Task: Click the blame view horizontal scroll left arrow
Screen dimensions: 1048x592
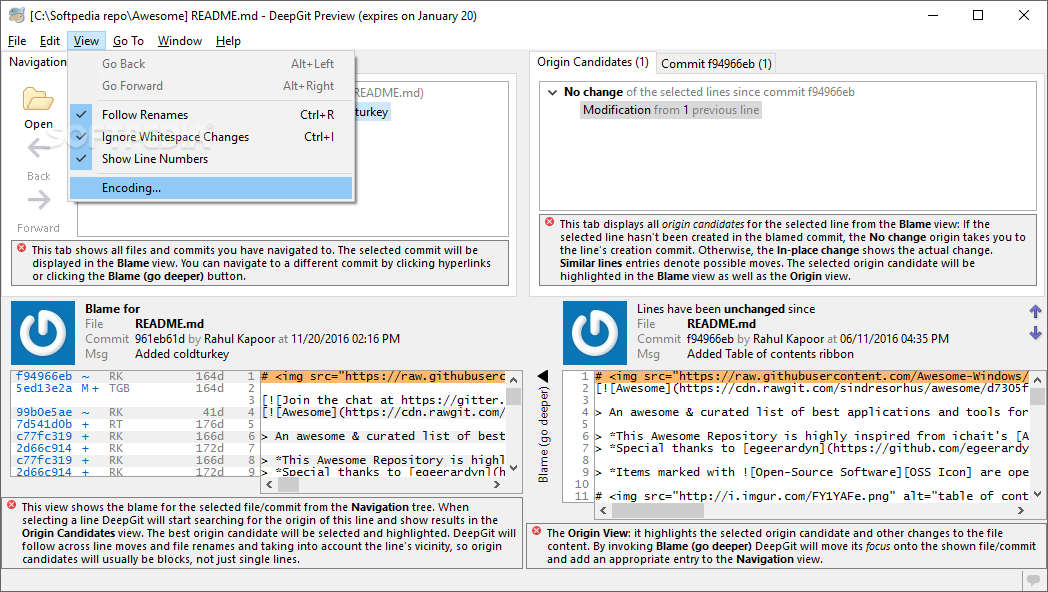Action: 269,484
